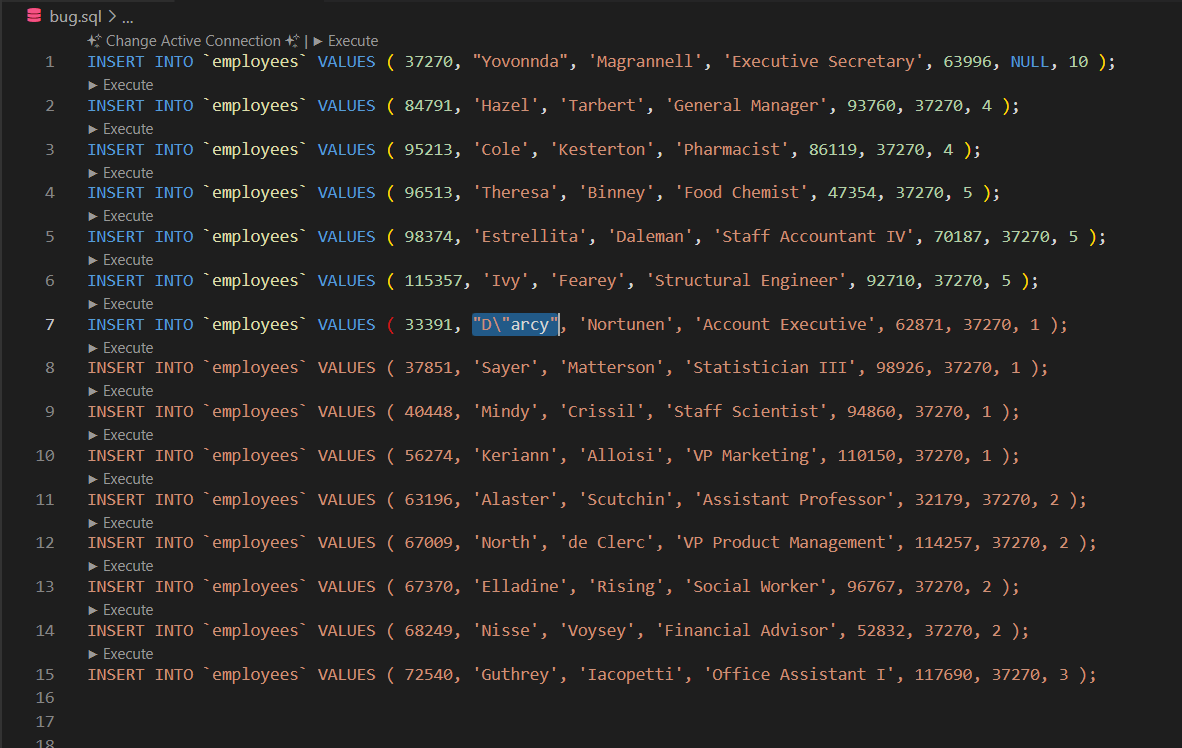Click line number 7 in the gutter
The width and height of the screenshot is (1182, 748).
click(x=49, y=323)
